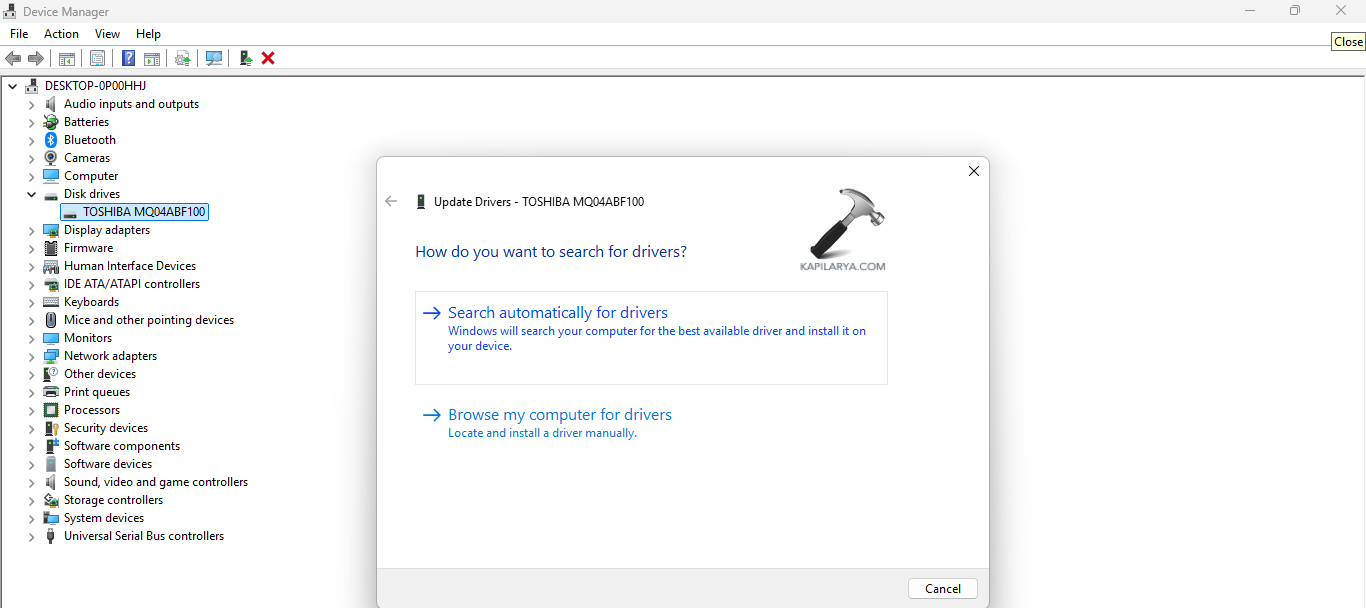Expand the Network adapters category
1366x608 pixels.
coord(31,355)
